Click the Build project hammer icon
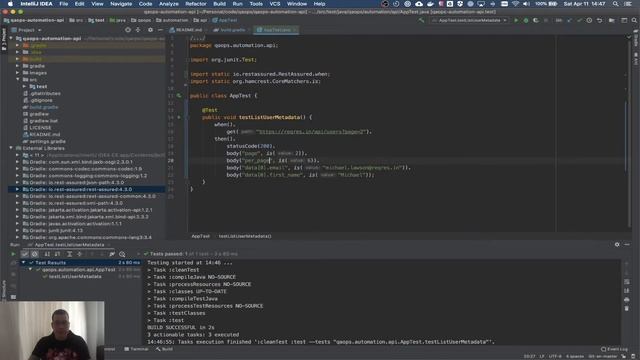The image size is (640, 360). click(421, 20)
